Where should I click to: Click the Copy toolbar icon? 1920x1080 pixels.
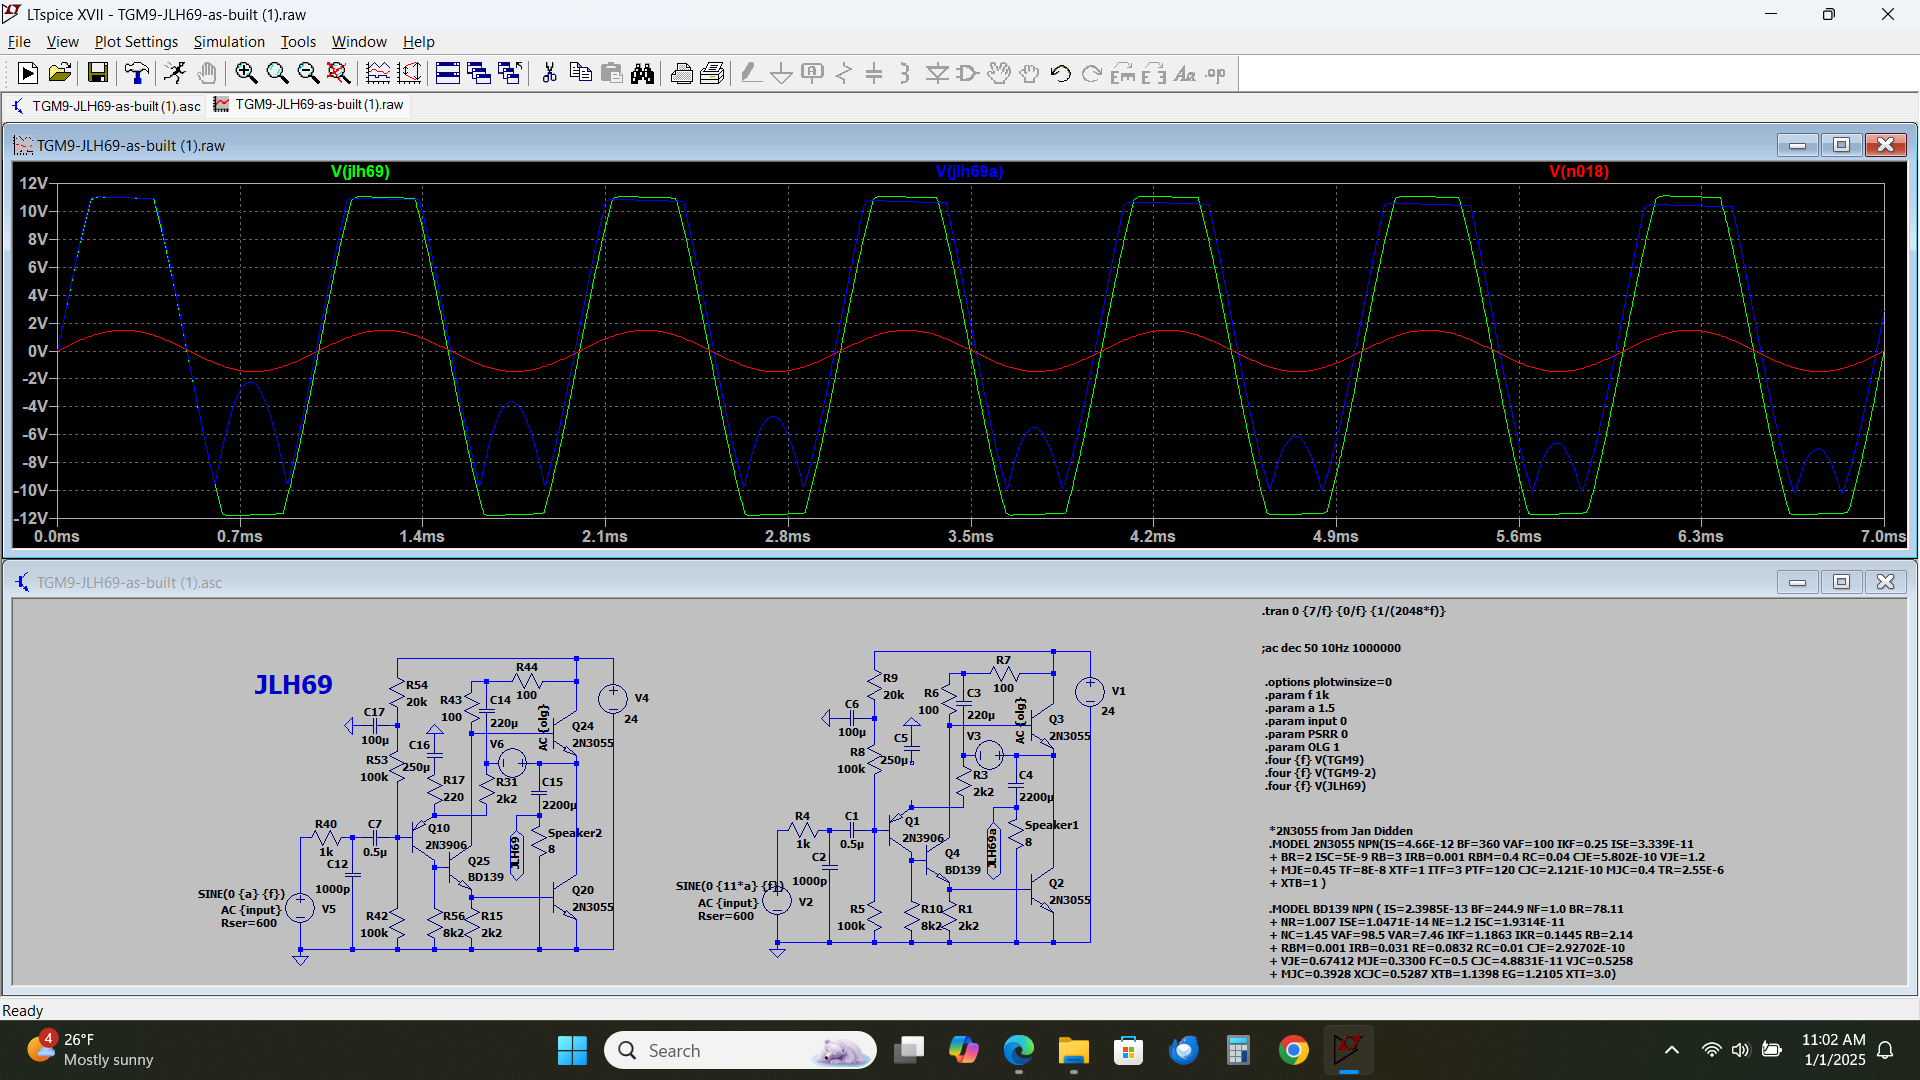[x=580, y=73]
